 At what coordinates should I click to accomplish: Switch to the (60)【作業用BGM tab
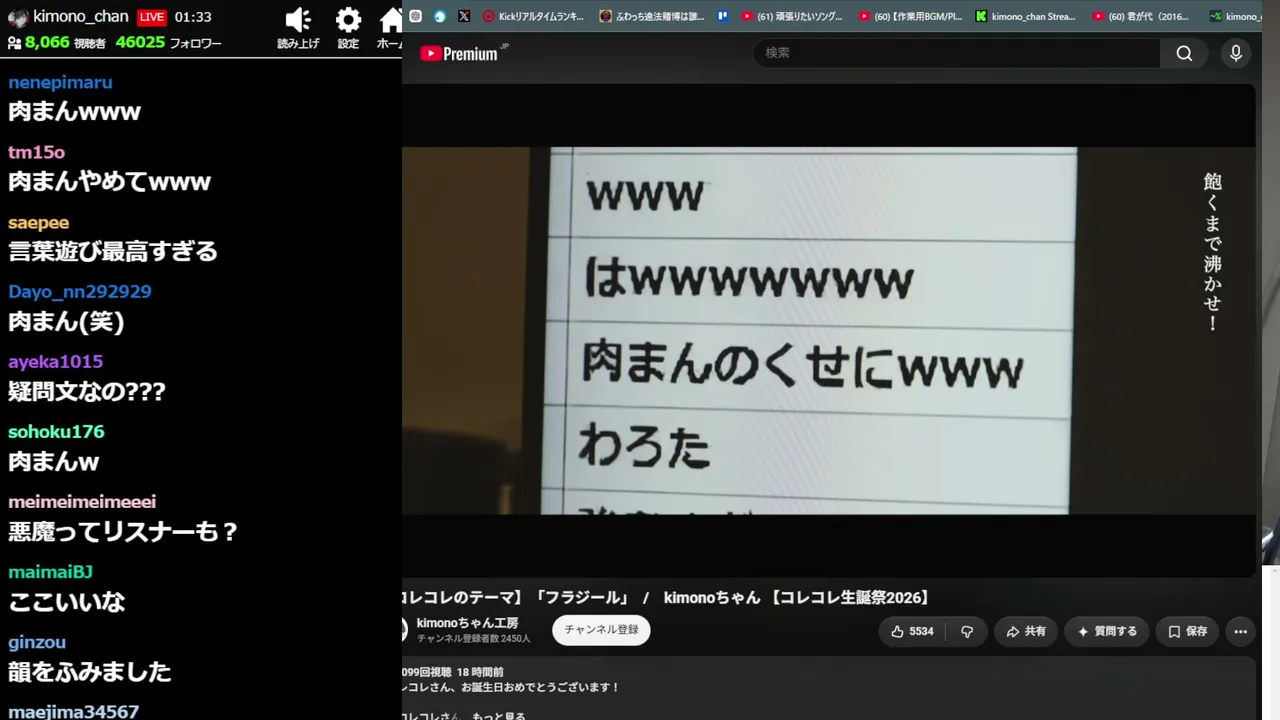click(x=910, y=16)
